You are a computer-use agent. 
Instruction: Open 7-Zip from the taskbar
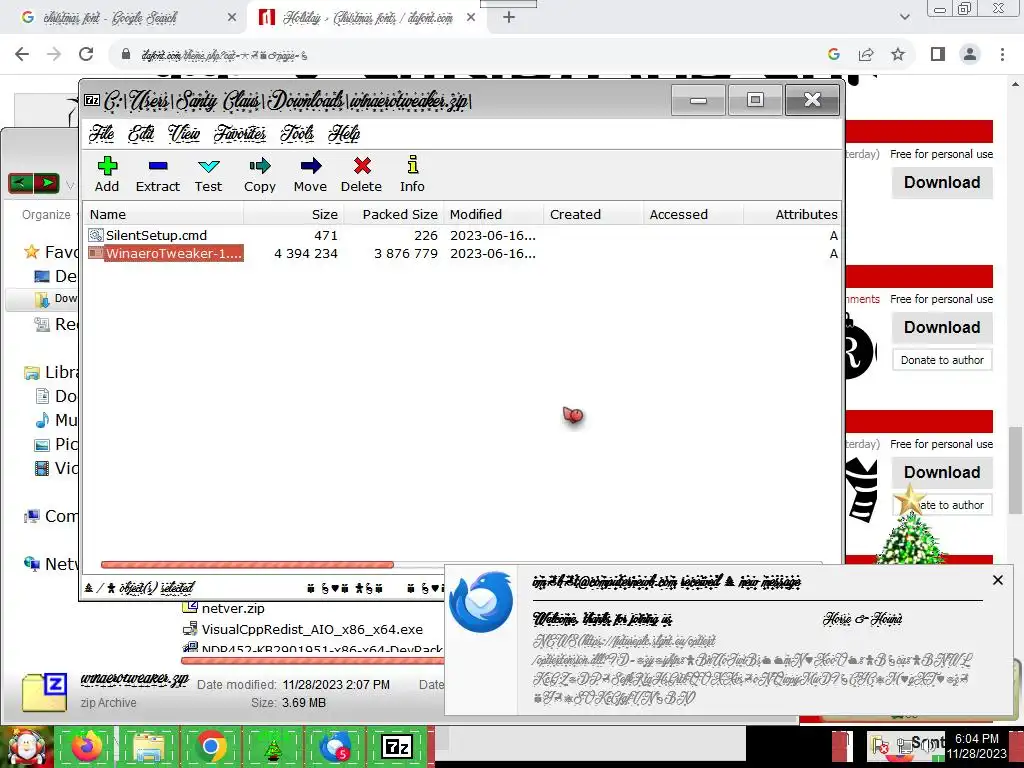(x=397, y=746)
